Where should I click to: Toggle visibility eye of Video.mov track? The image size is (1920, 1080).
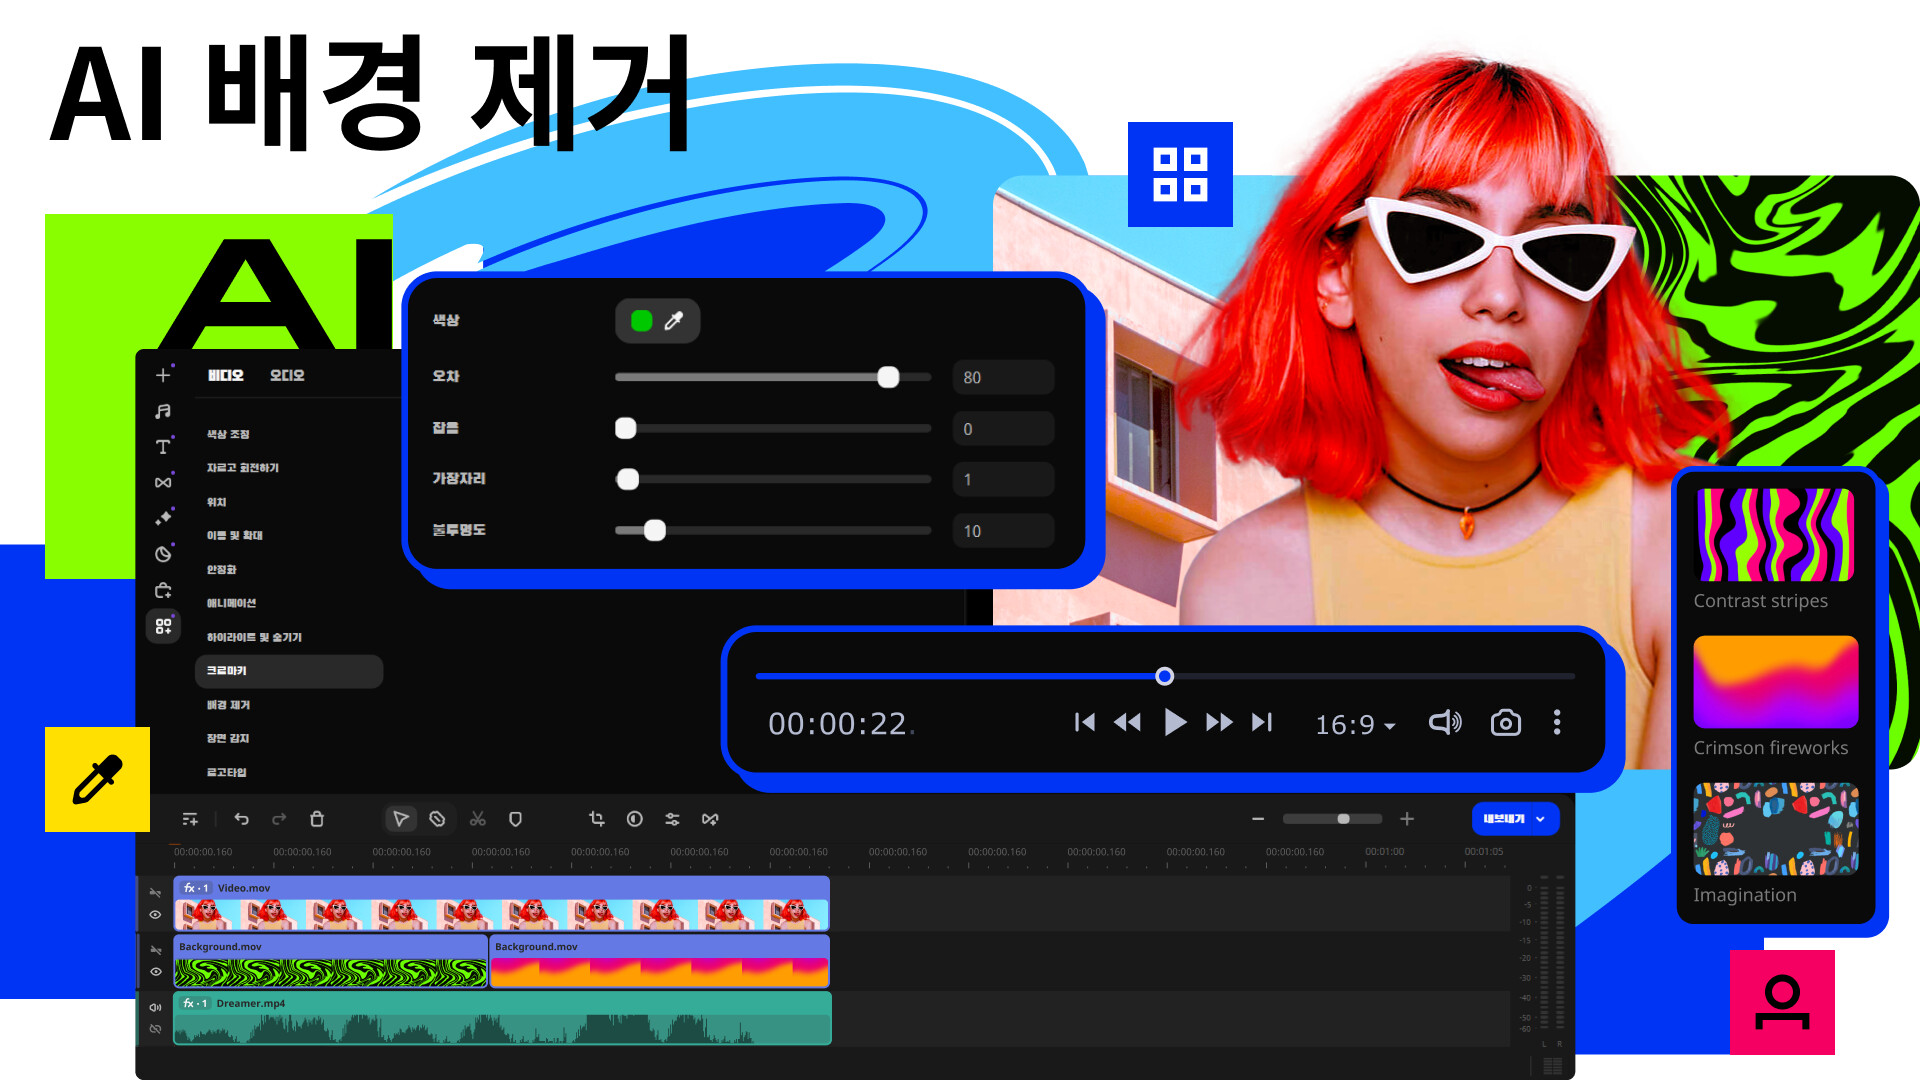155,914
